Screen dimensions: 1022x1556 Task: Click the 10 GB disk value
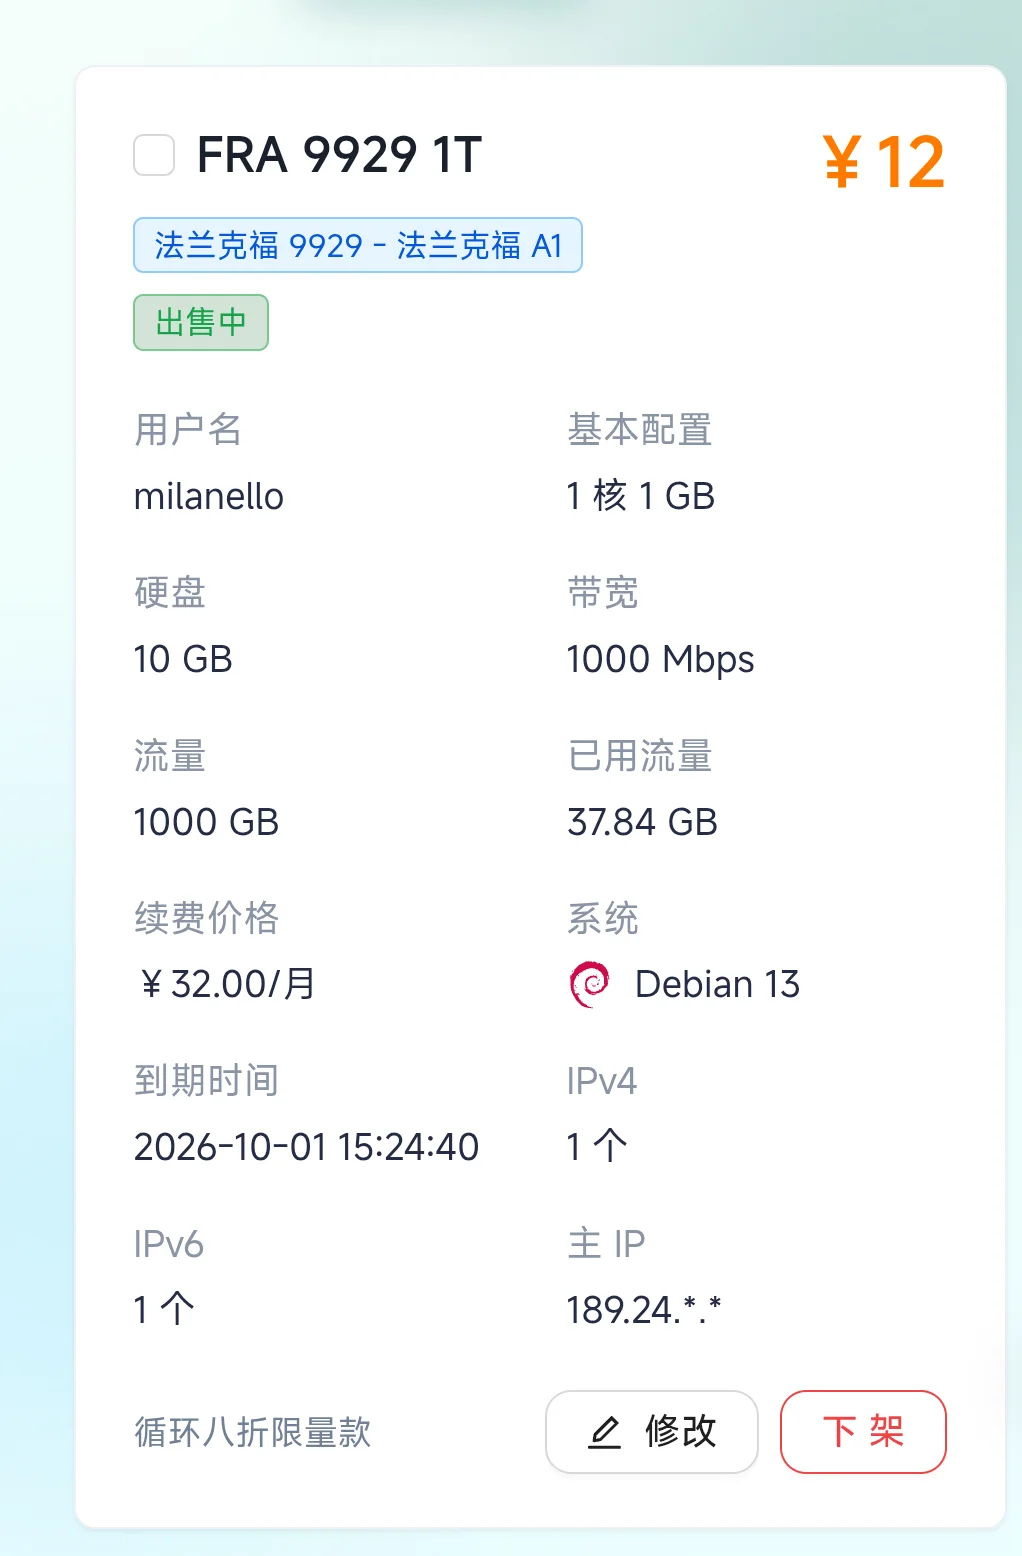[x=183, y=659]
